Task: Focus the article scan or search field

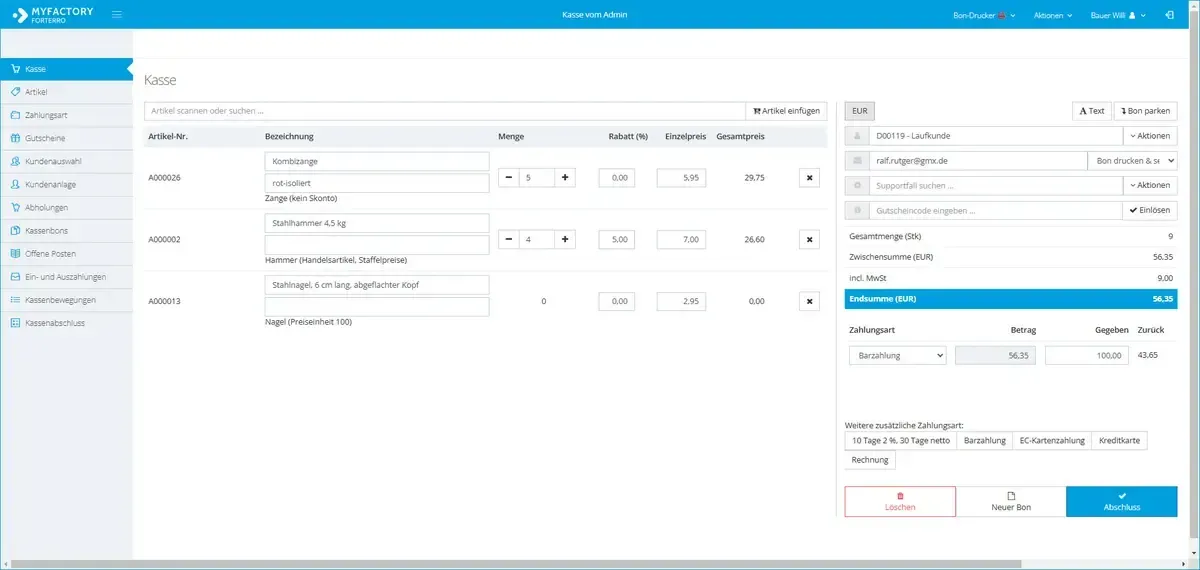Action: point(445,111)
